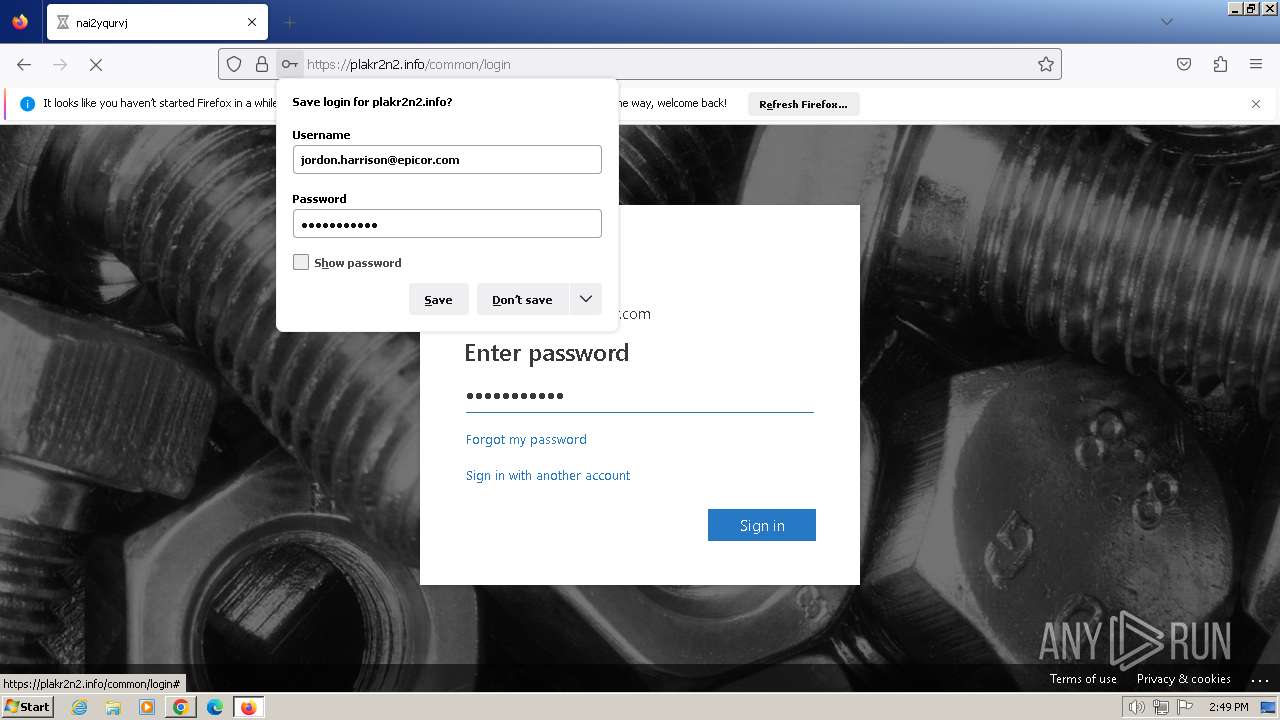This screenshot has width=1280, height=720.
Task: Click the Action Center flag icon
Action: 1185,707
